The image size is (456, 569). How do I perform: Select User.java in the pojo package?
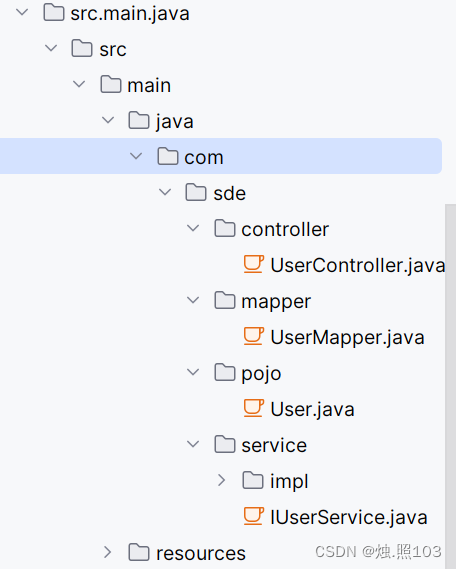pyautogui.click(x=312, y=409)
